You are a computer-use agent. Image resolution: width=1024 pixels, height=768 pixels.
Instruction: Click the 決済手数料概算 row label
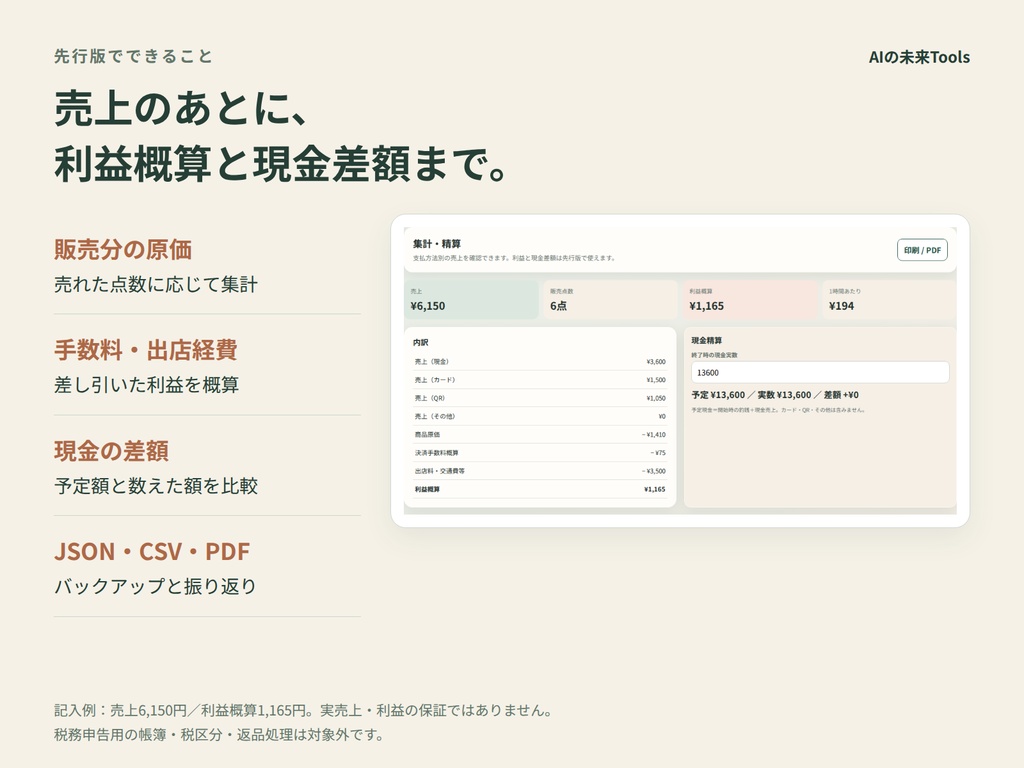pos(436,453)
